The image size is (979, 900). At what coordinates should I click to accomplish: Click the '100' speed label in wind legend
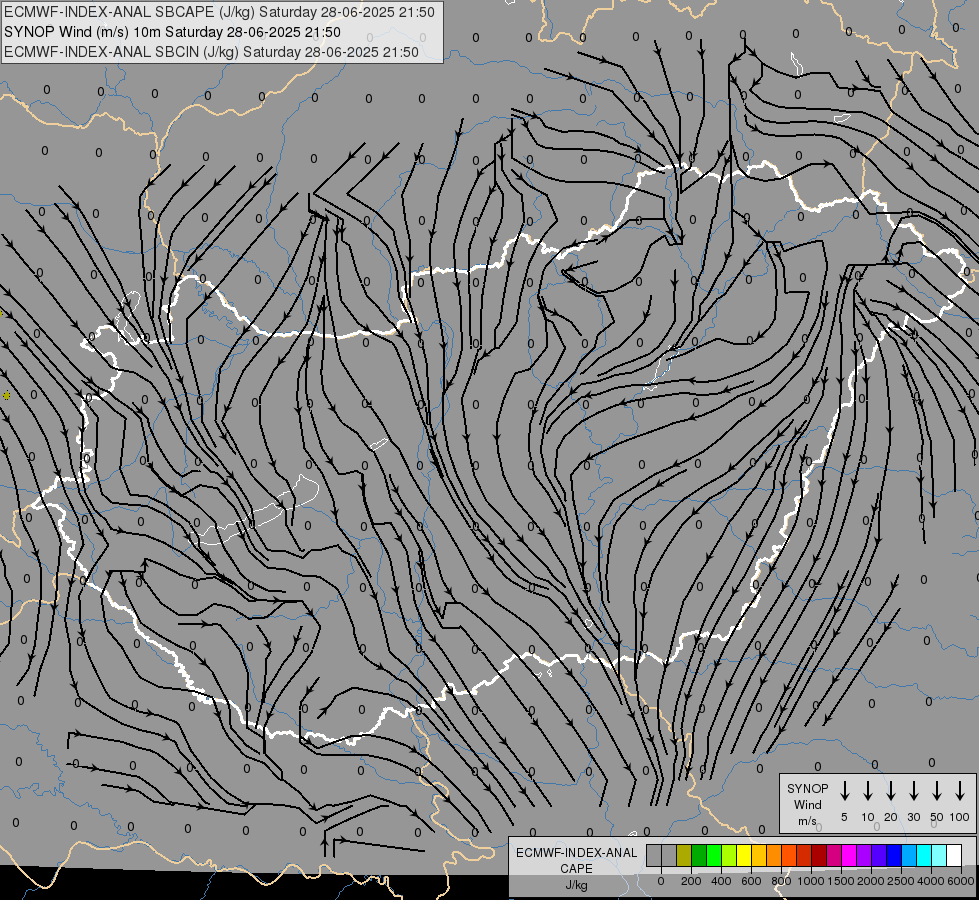pyautogui.click(x=960, y=817)
